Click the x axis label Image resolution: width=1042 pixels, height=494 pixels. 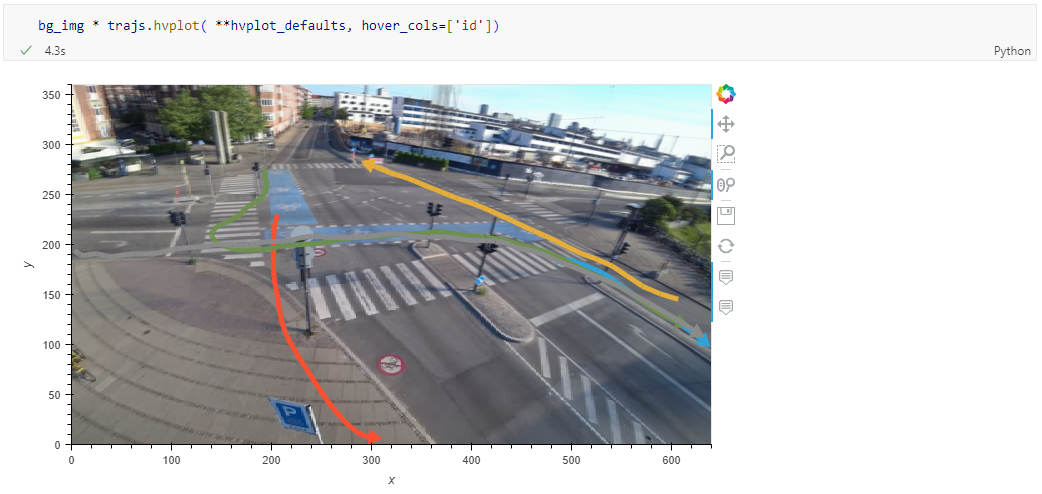(x=391, y=481)
